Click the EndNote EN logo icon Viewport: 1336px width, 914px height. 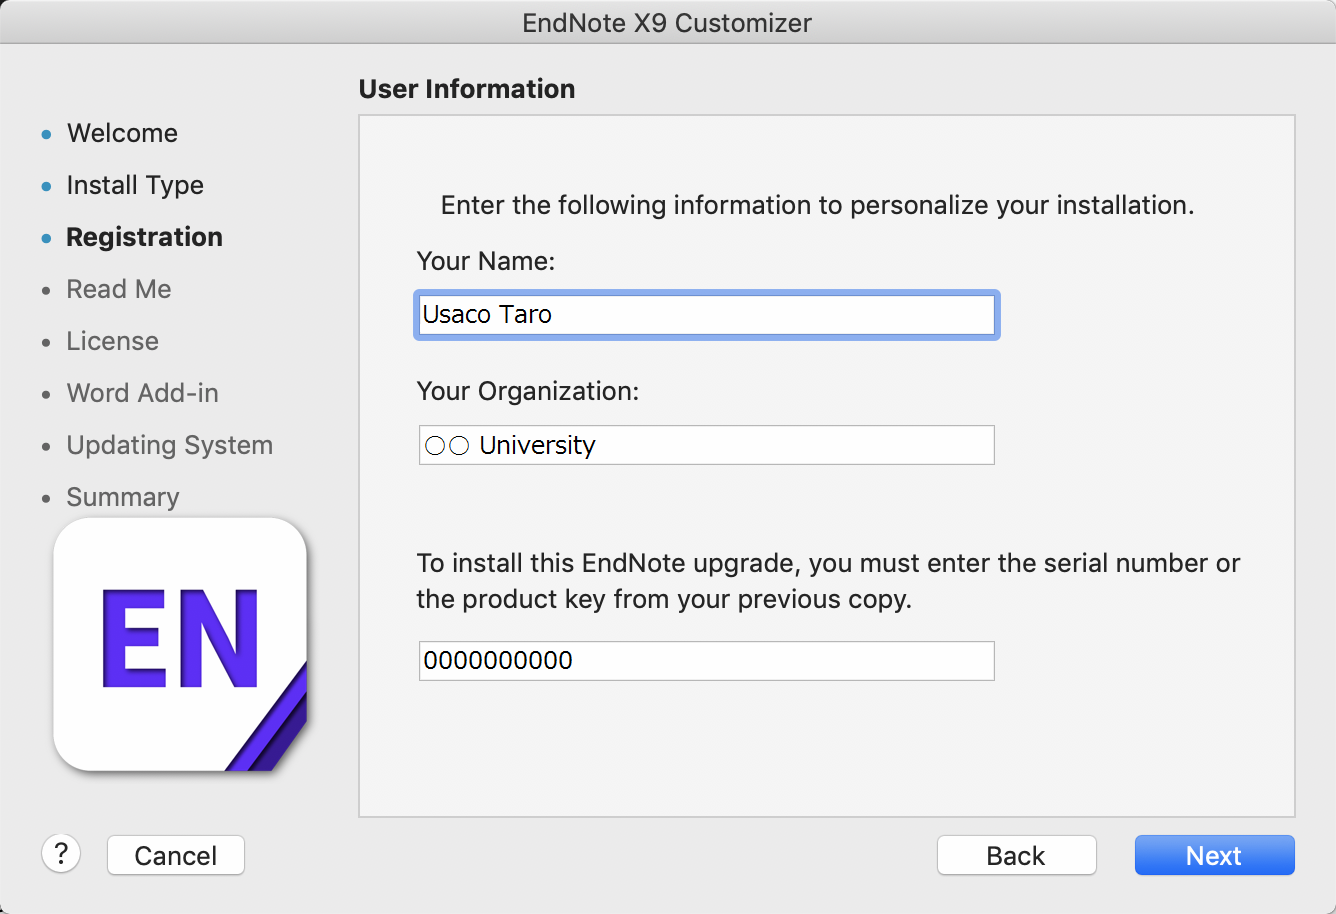(180, 645)
